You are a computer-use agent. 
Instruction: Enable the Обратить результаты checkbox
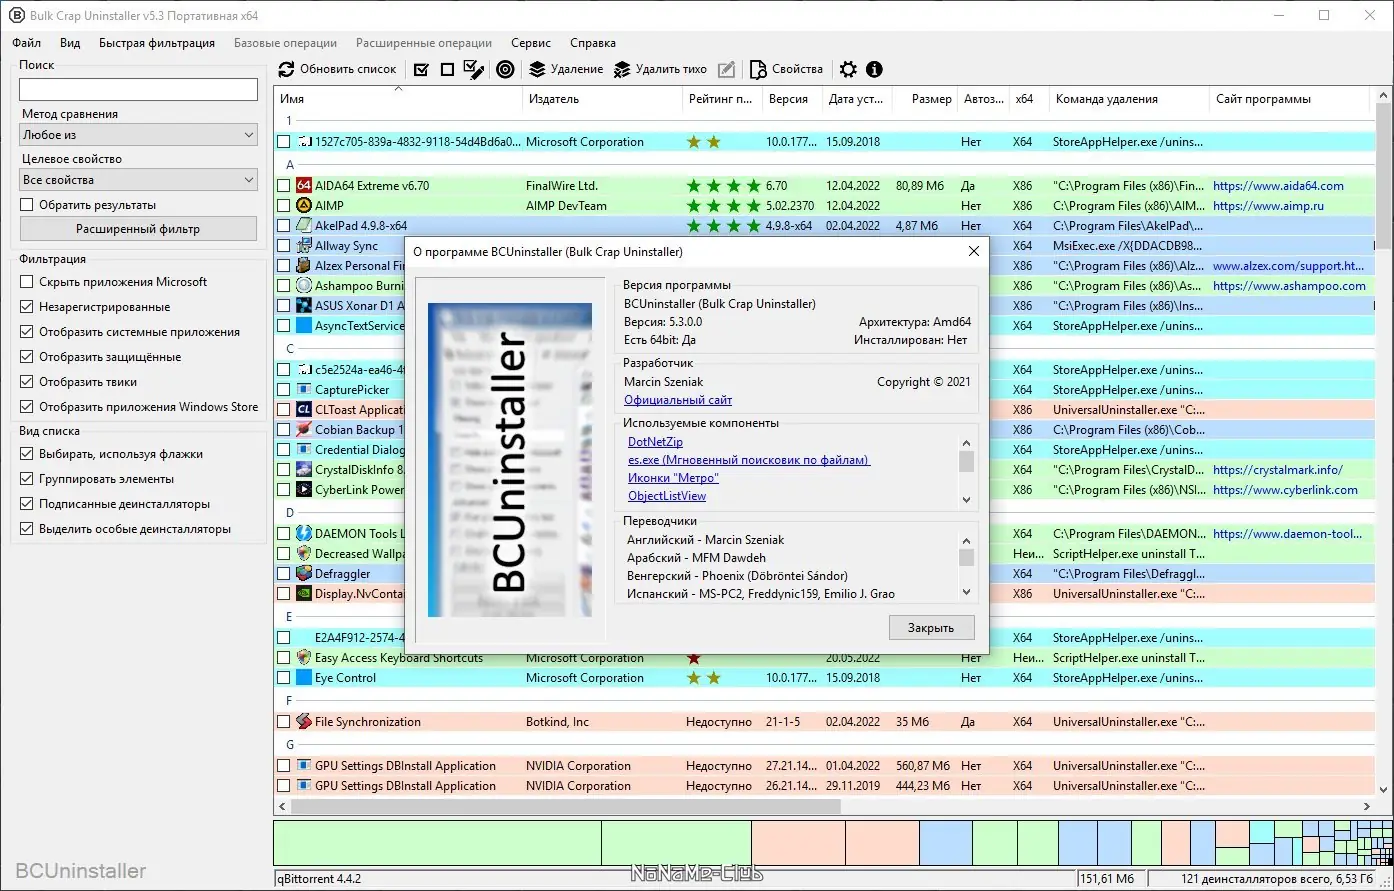(x=27, y=205)
